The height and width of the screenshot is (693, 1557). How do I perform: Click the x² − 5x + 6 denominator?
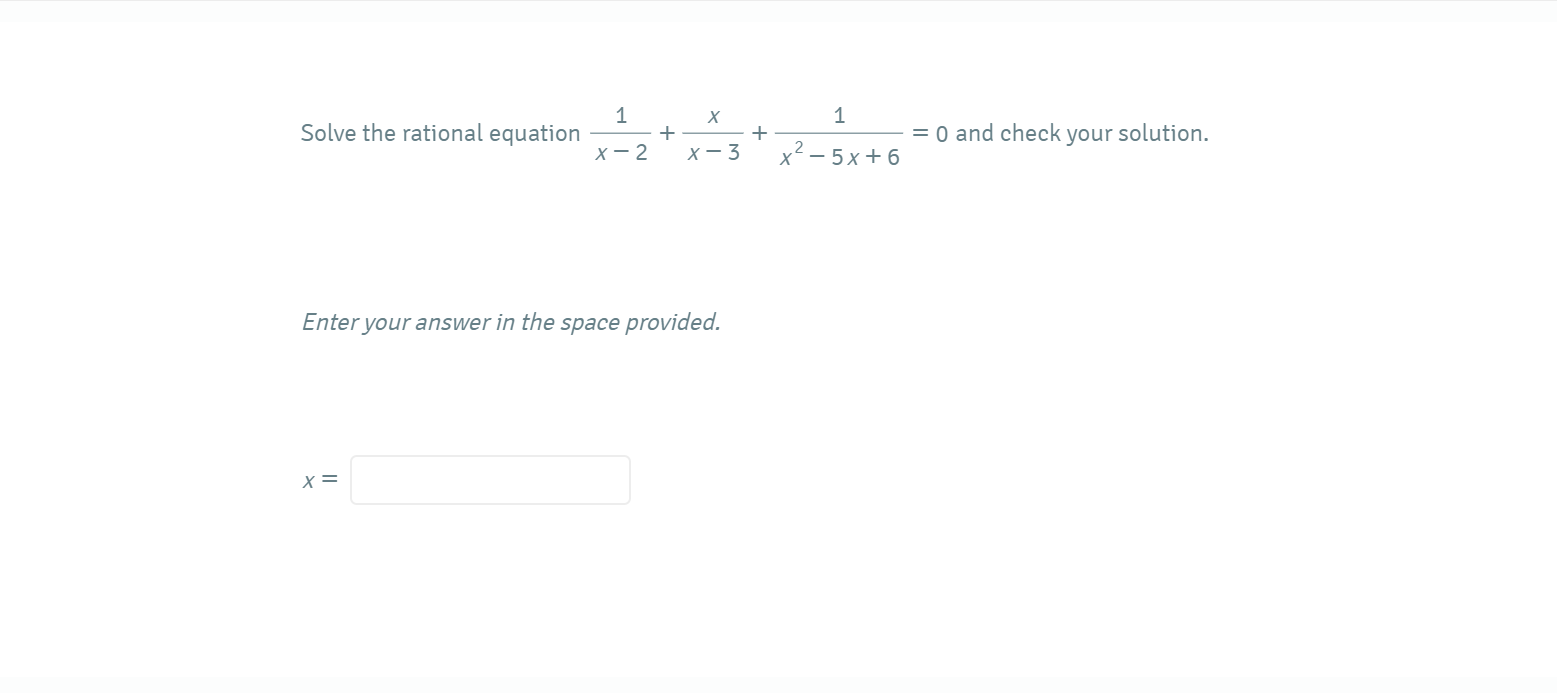(x=840, y=155)
